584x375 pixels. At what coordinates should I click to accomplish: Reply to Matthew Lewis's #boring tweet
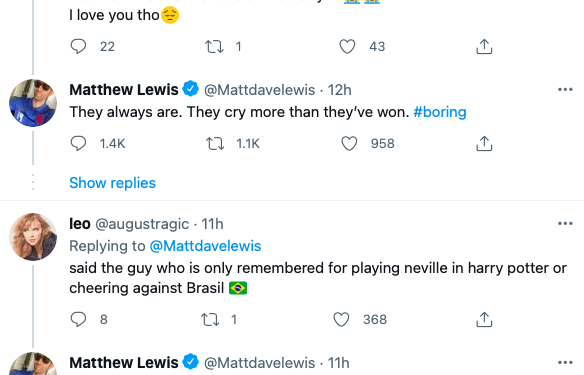[x=78, y=143]
